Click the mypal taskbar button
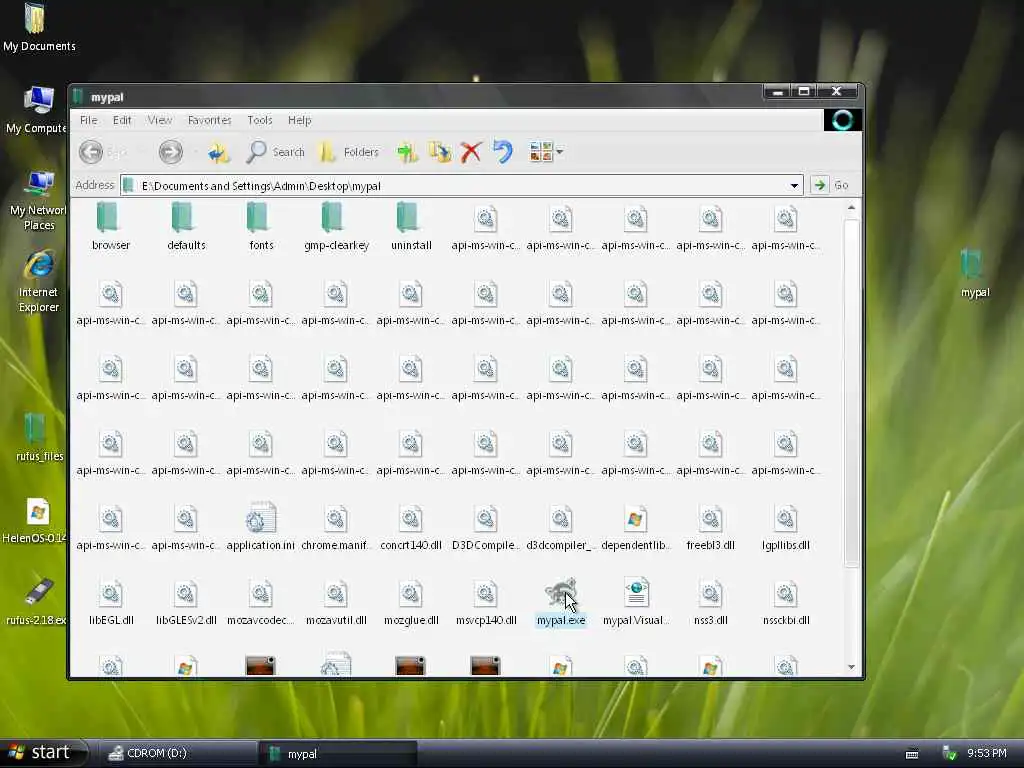The image size is (1024, 768). click(x=338, y=753)
